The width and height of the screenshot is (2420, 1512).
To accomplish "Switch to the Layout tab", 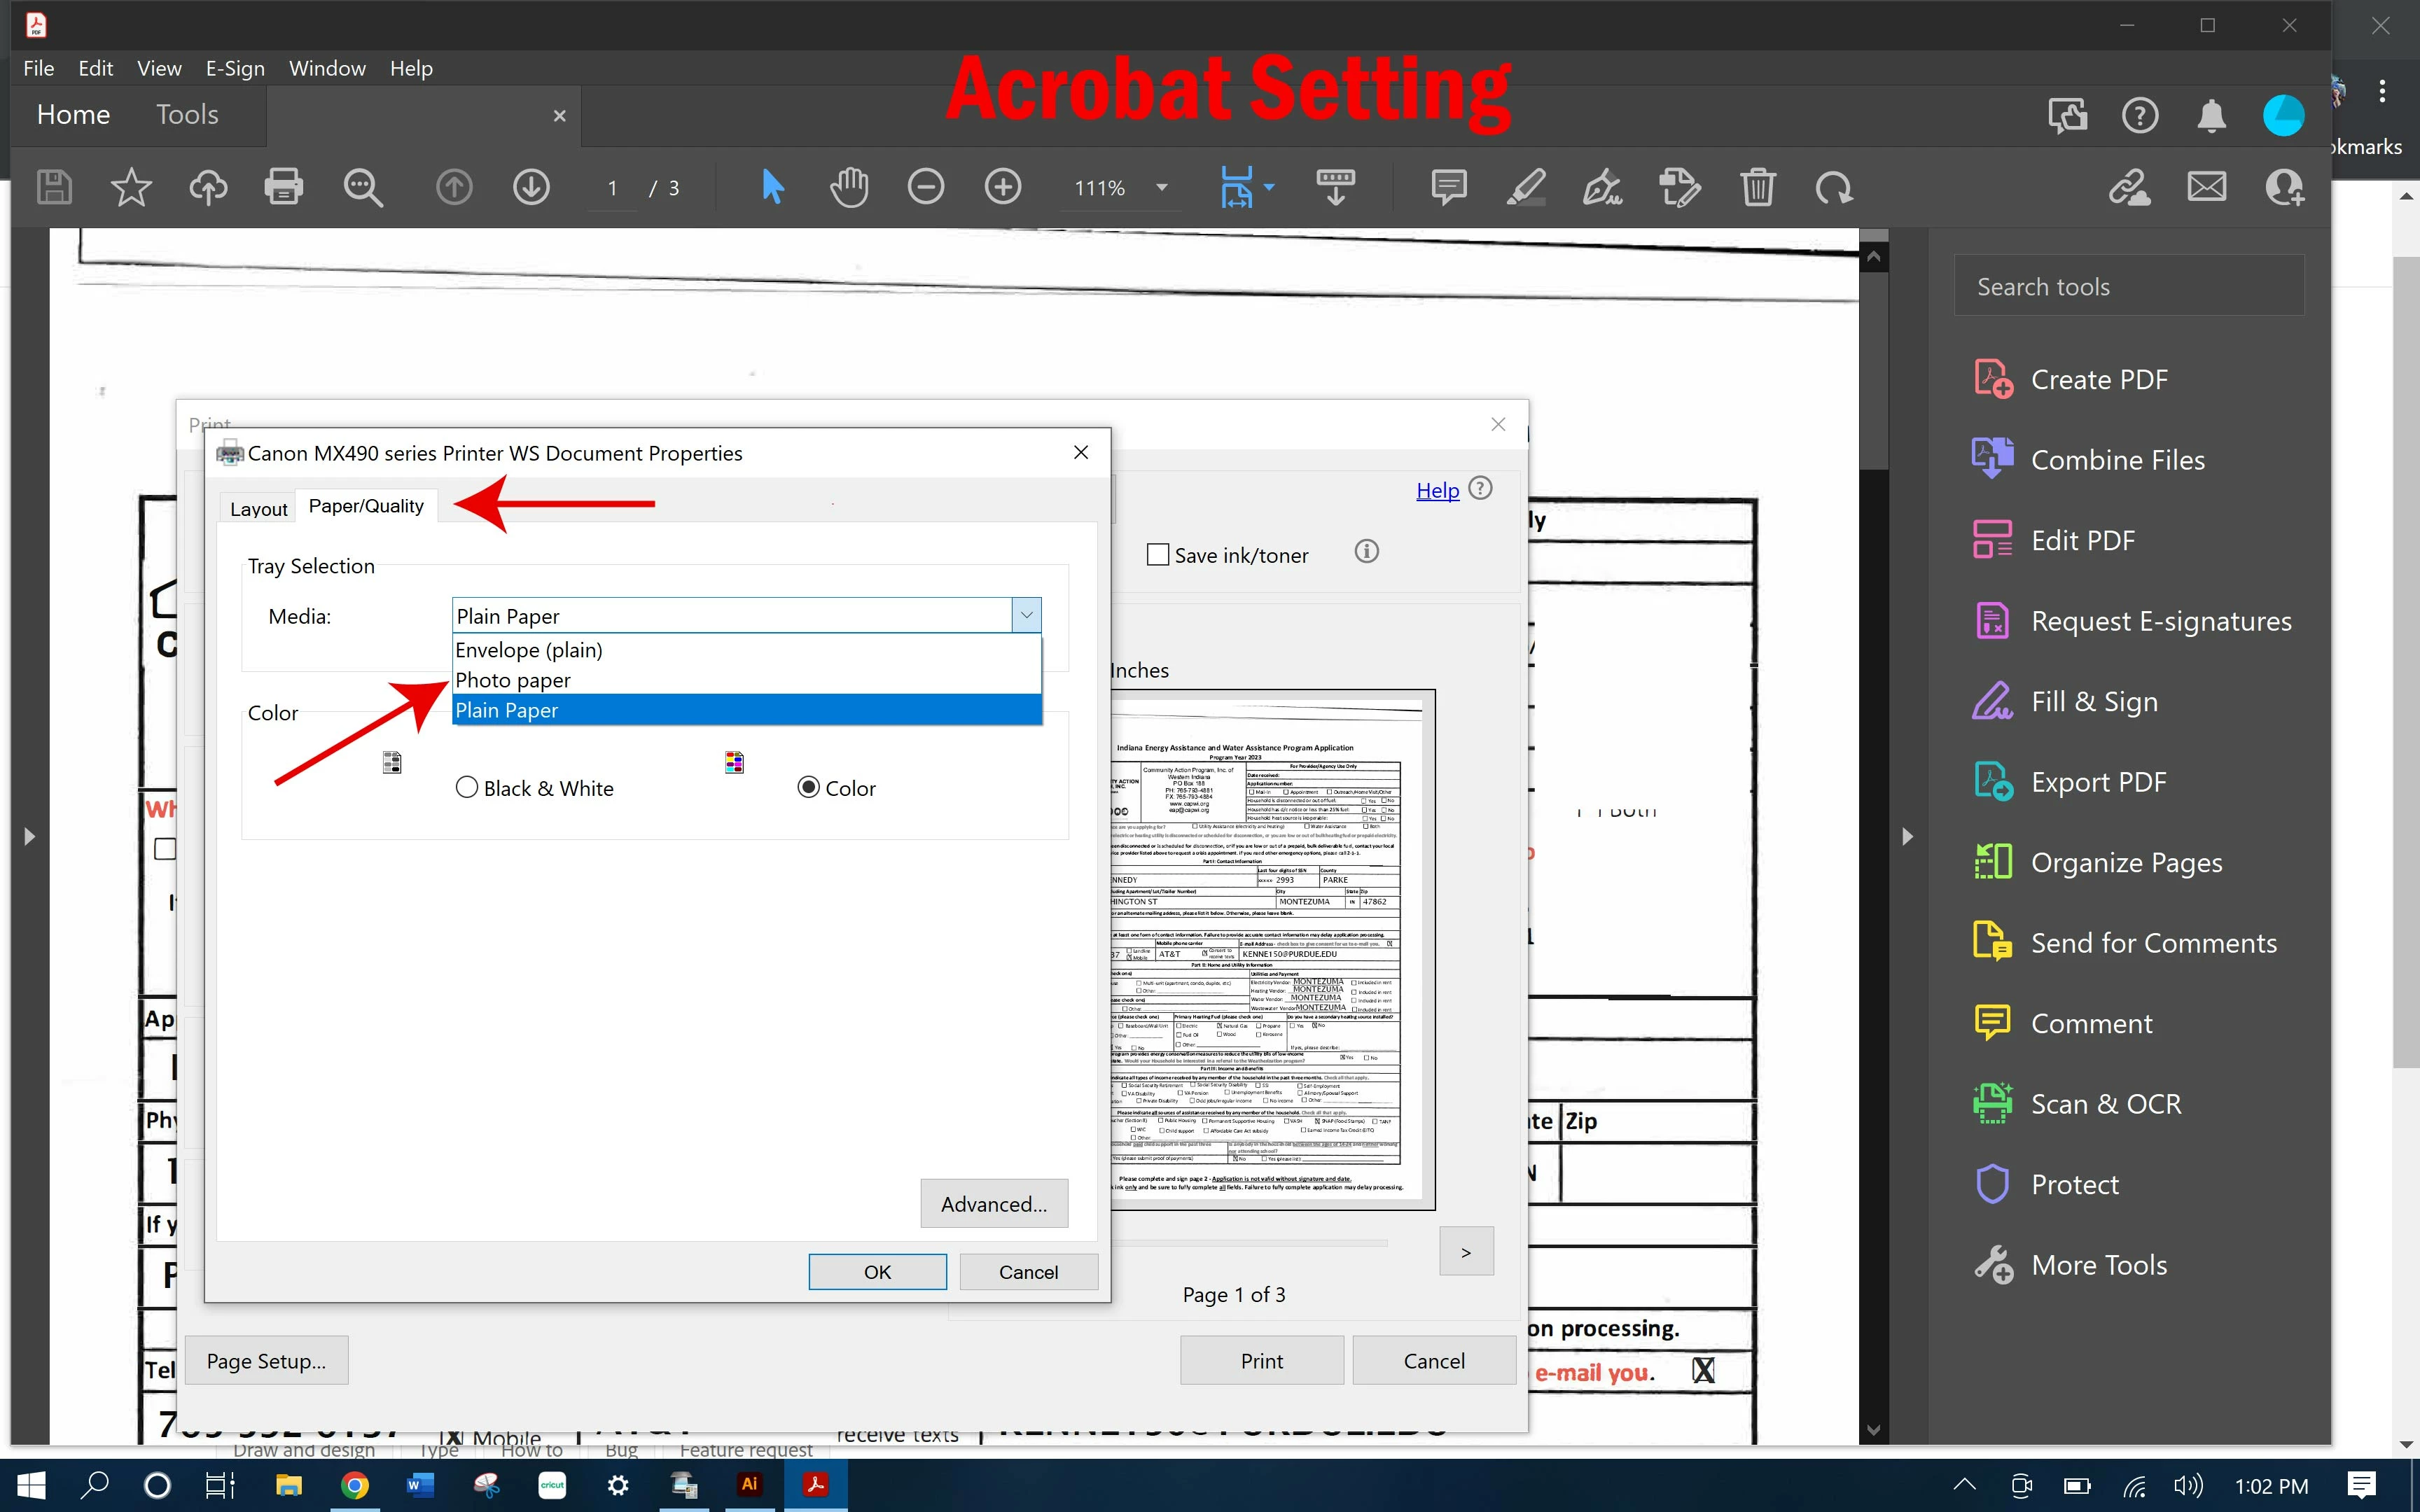I will click(x=258, y=509).
